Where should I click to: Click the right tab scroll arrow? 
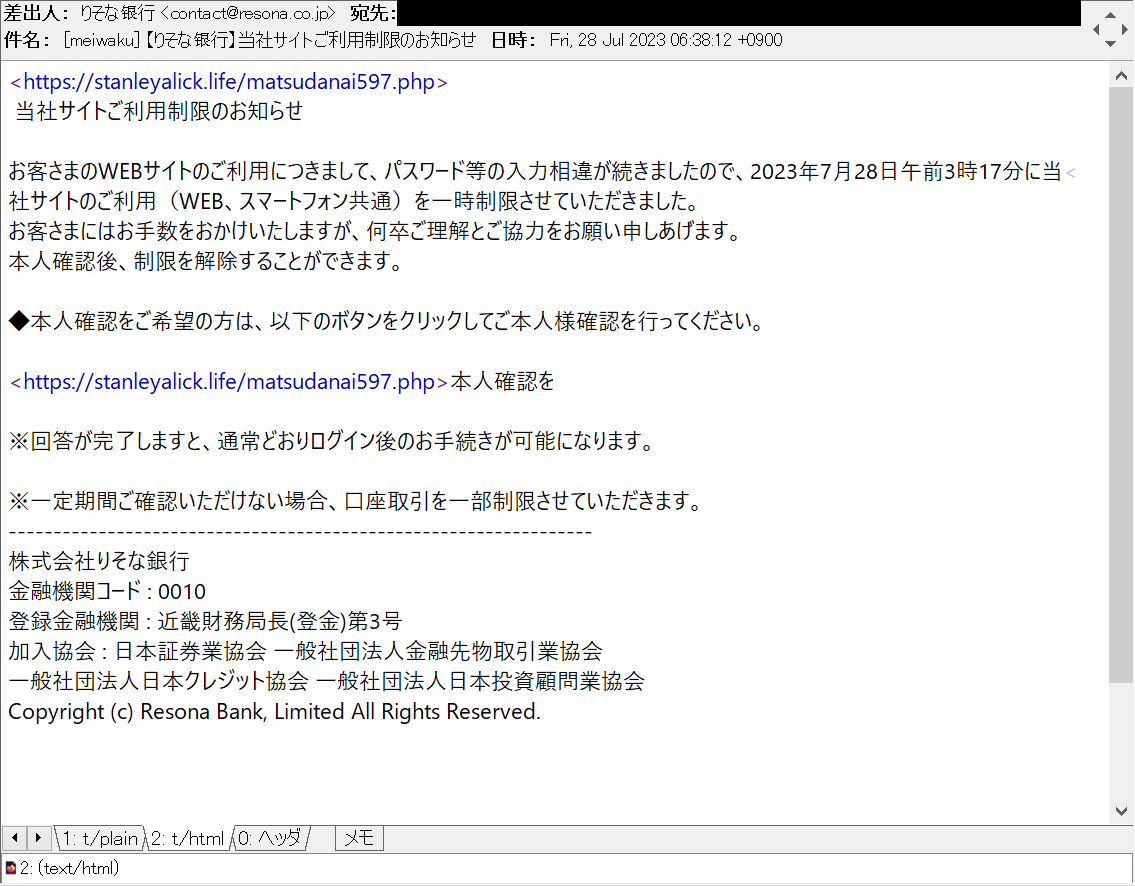[x=38, y=838]
